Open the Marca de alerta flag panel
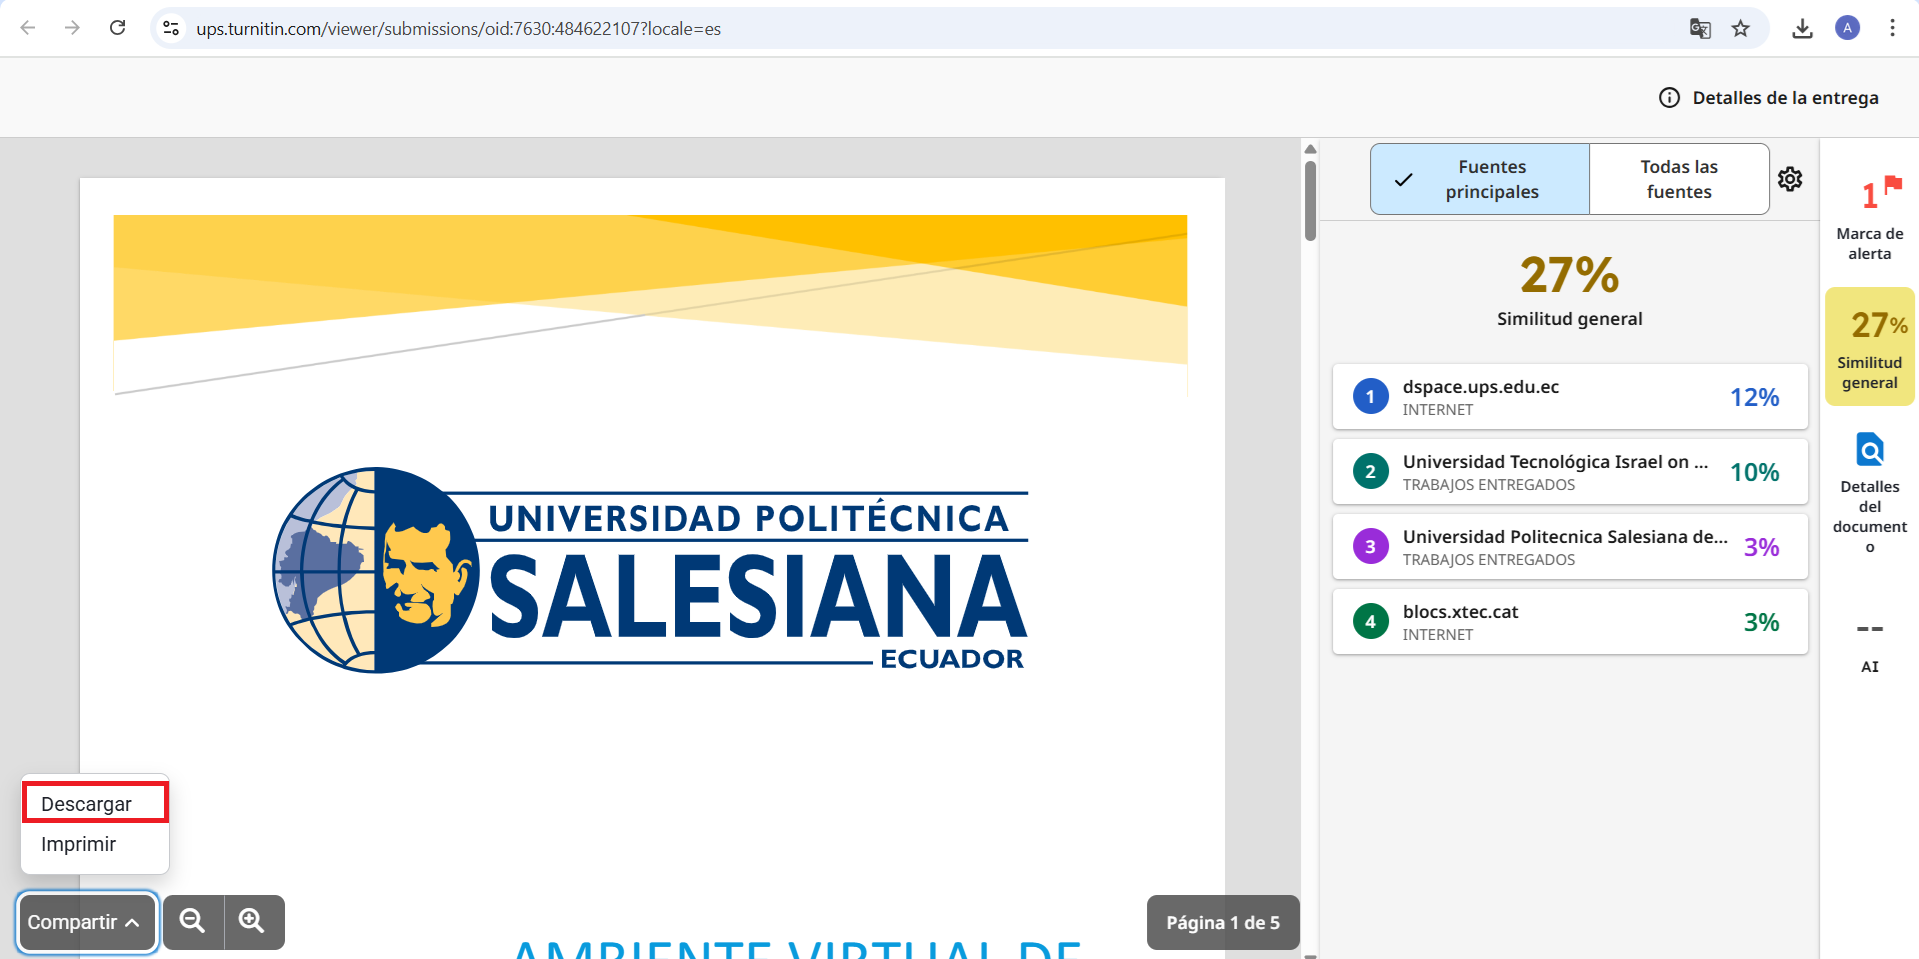1919x959 pixels. [x=1869, y=215]
